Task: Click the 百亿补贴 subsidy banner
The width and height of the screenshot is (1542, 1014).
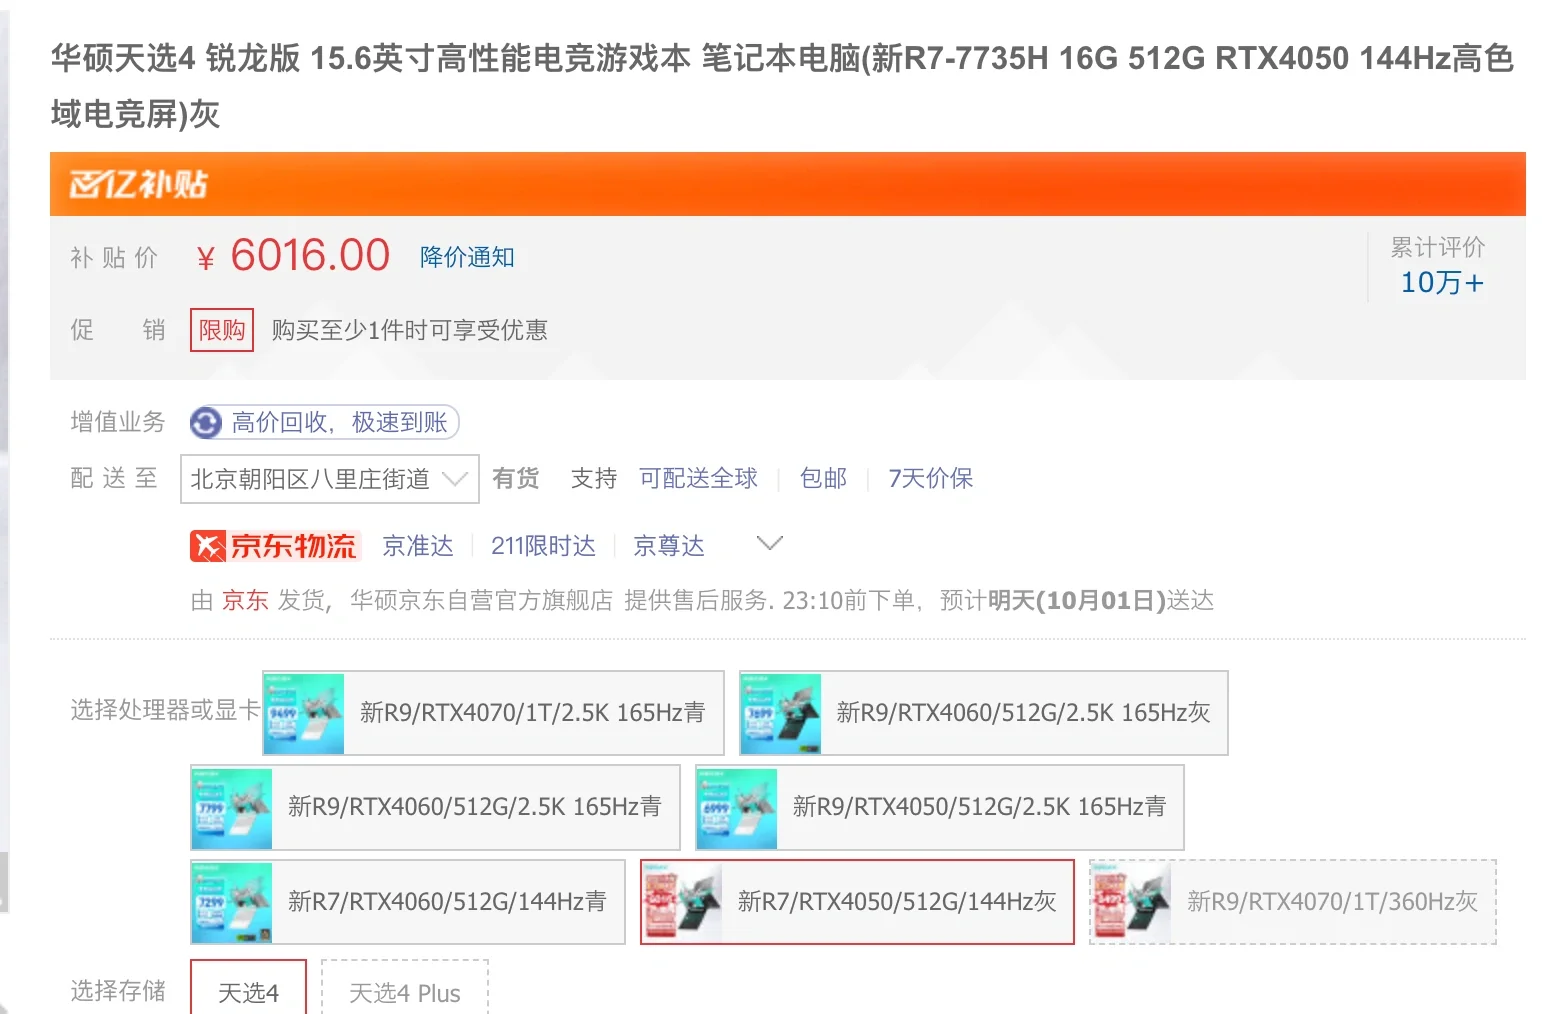Action: [788, 184]
